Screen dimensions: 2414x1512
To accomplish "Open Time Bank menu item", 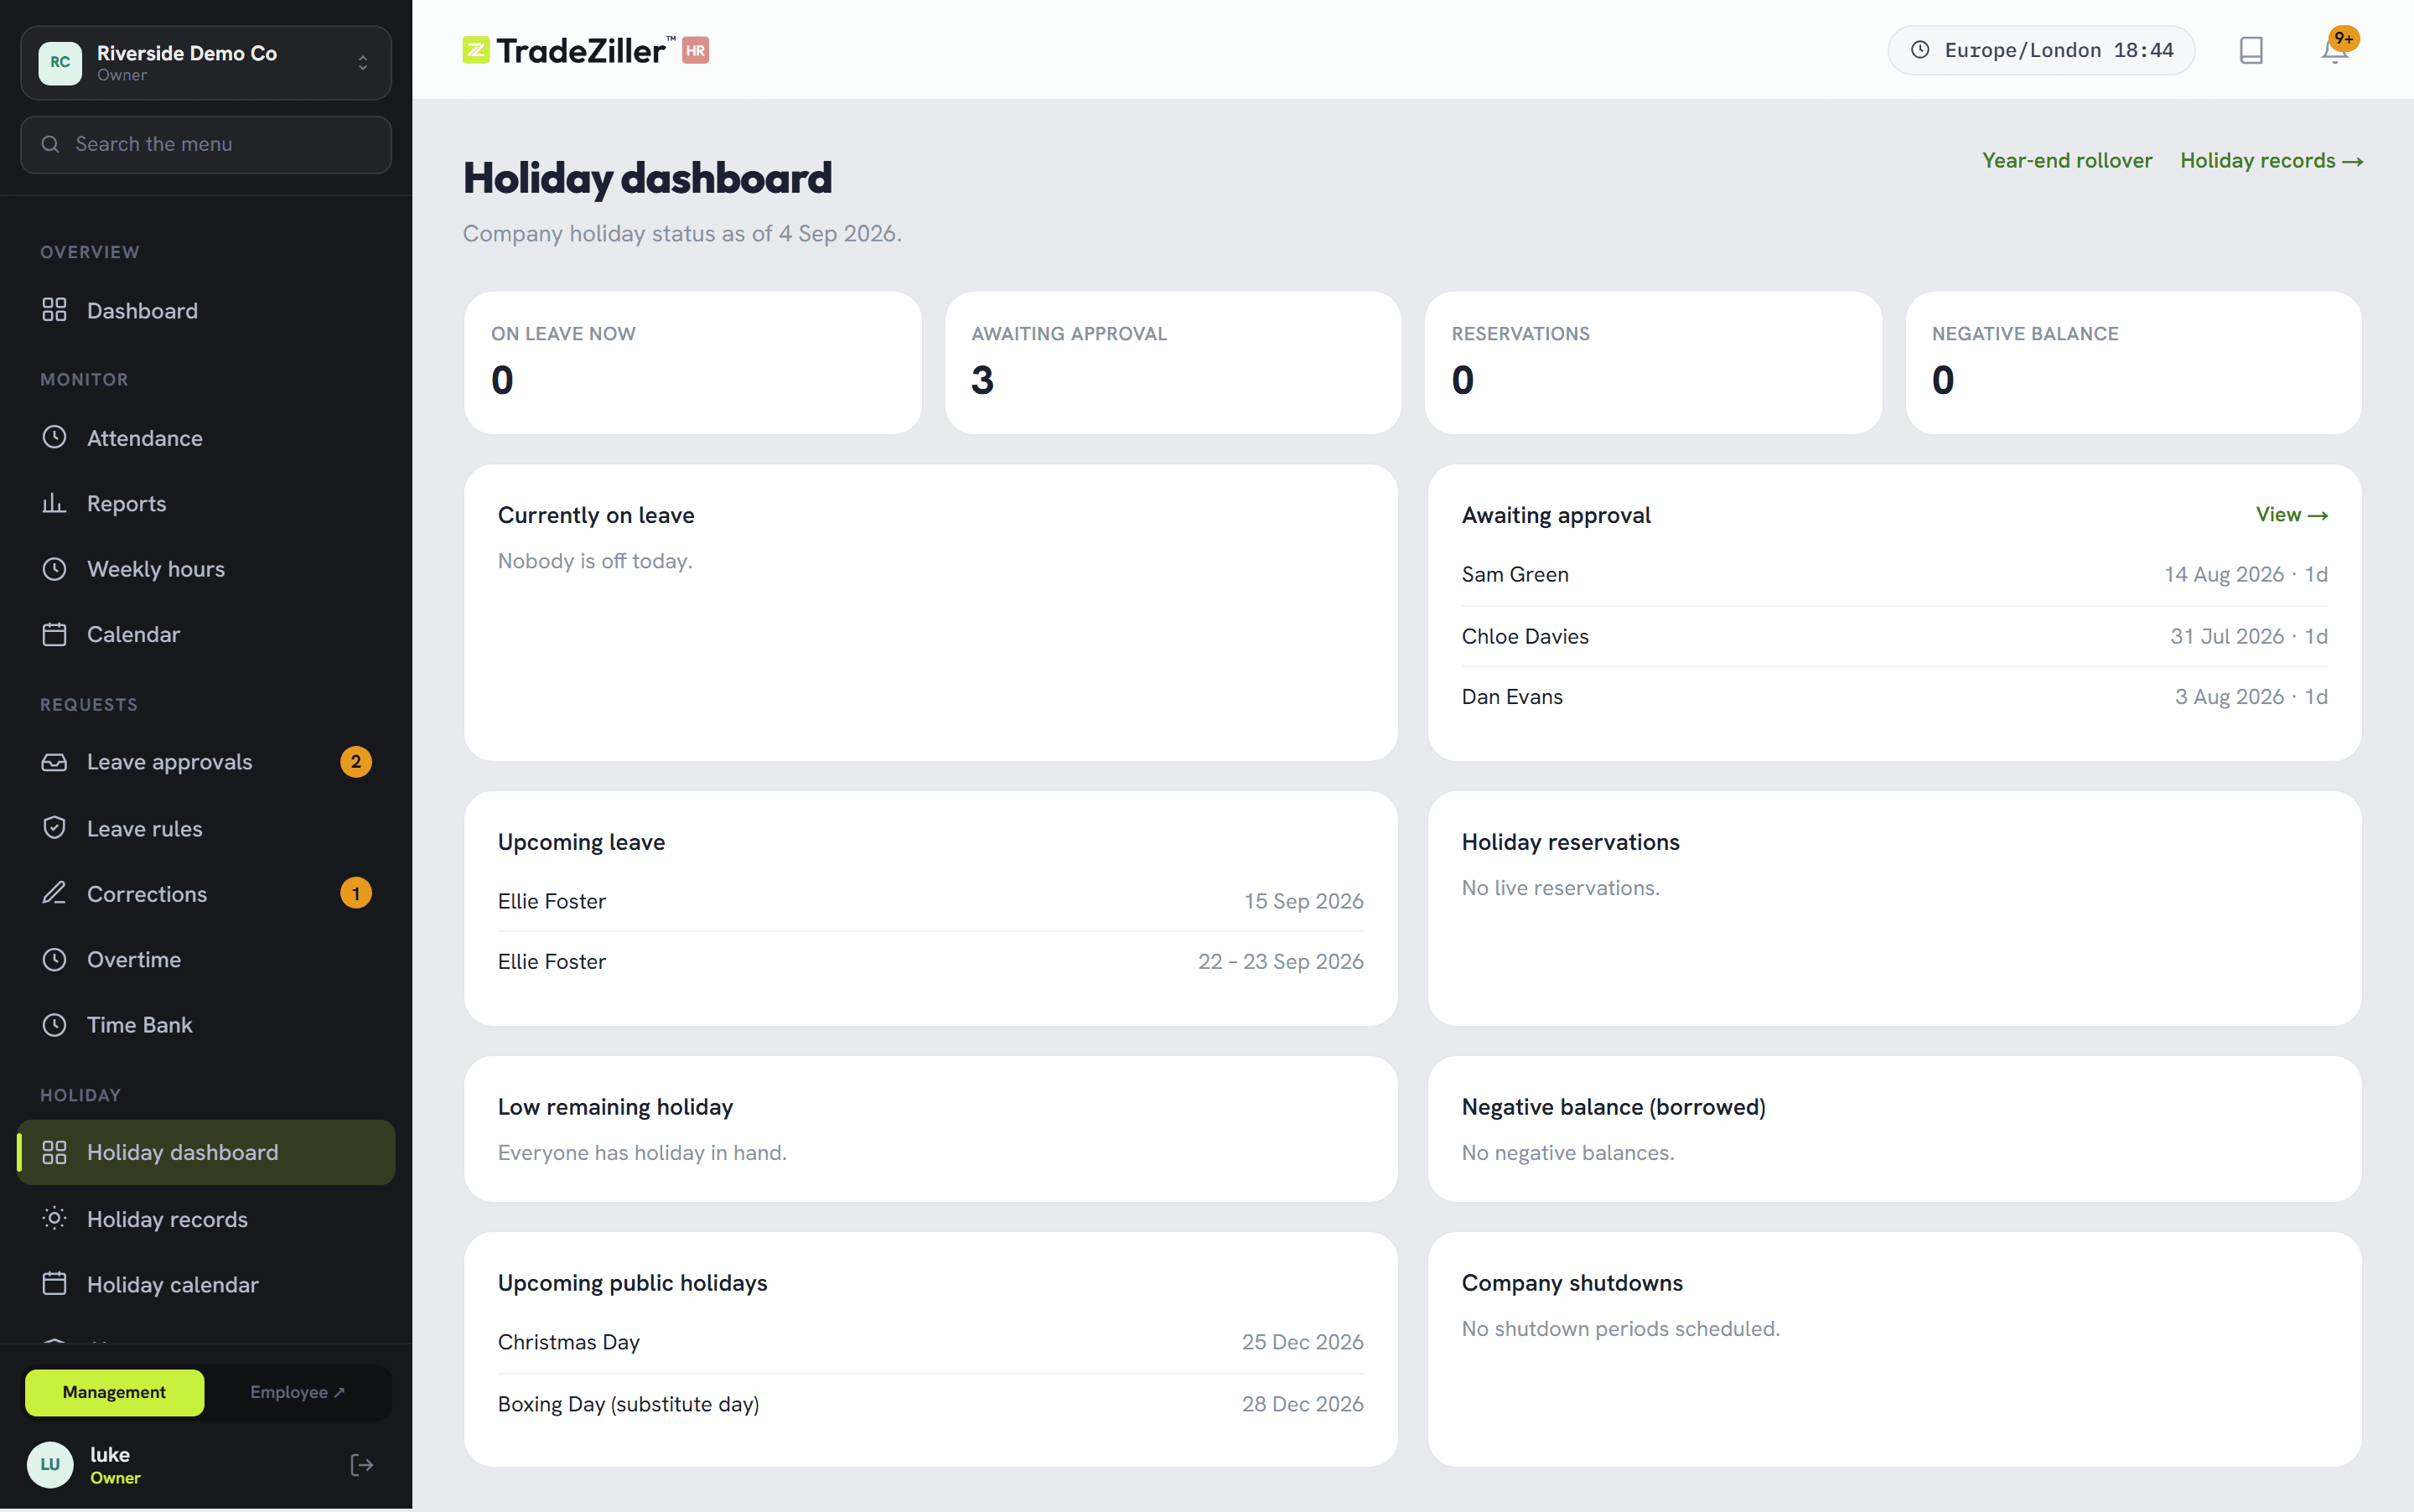I will [x=206, y=1025].
